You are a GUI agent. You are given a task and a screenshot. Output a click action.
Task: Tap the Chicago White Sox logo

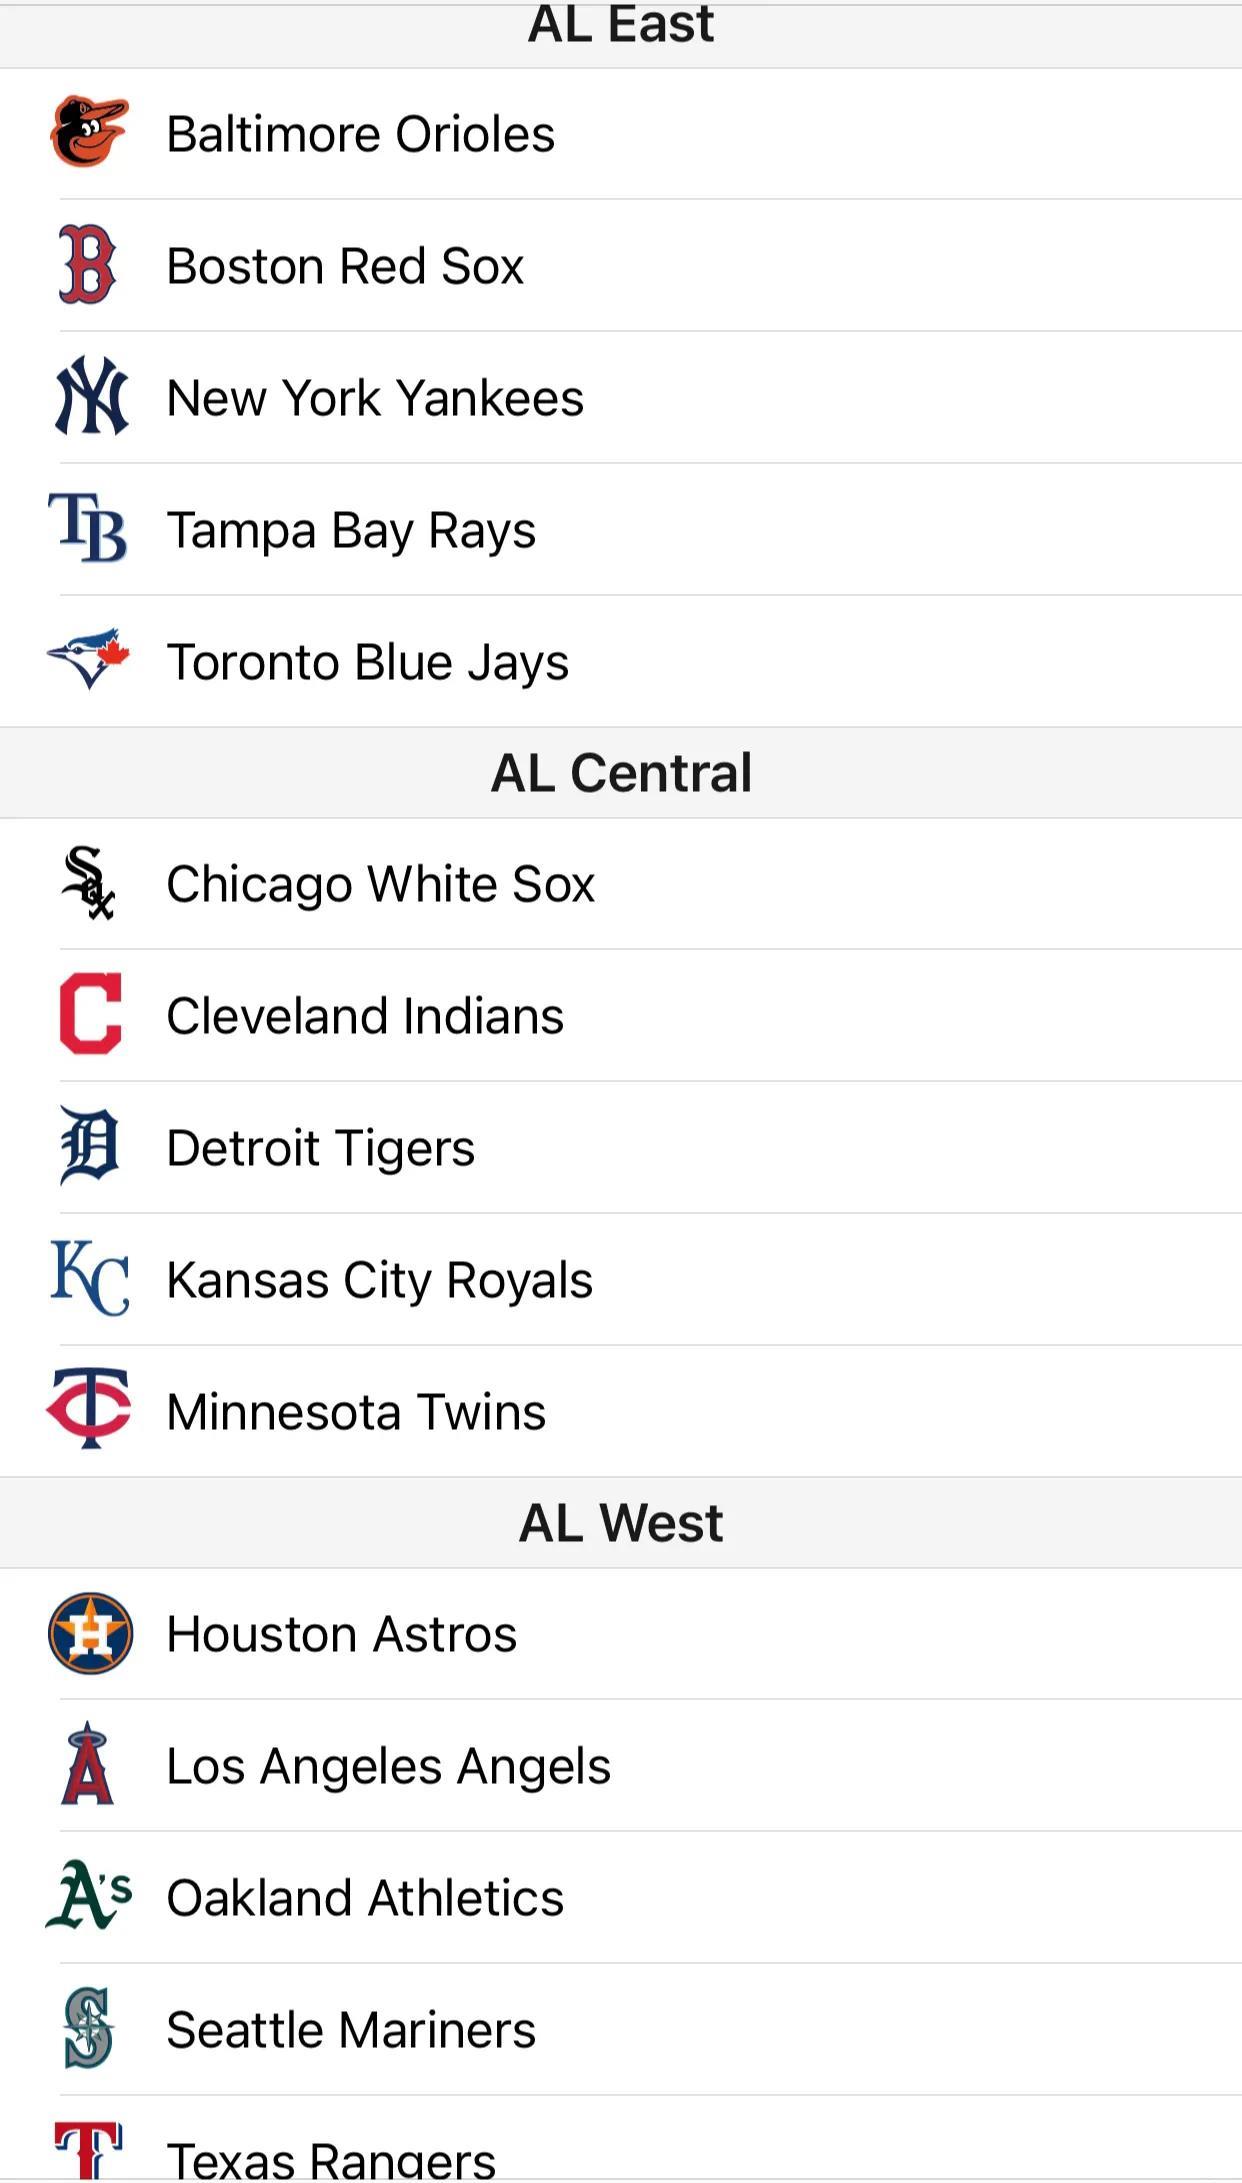click(x=88, y=883)
